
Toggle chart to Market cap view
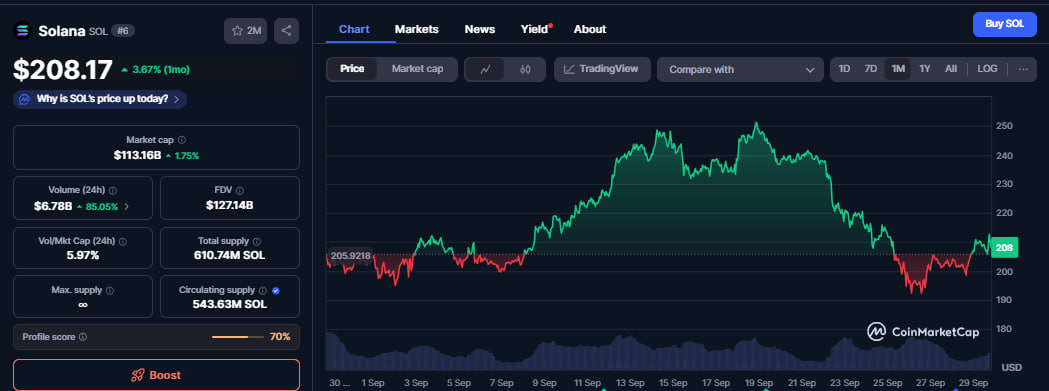tap(417, 69)
